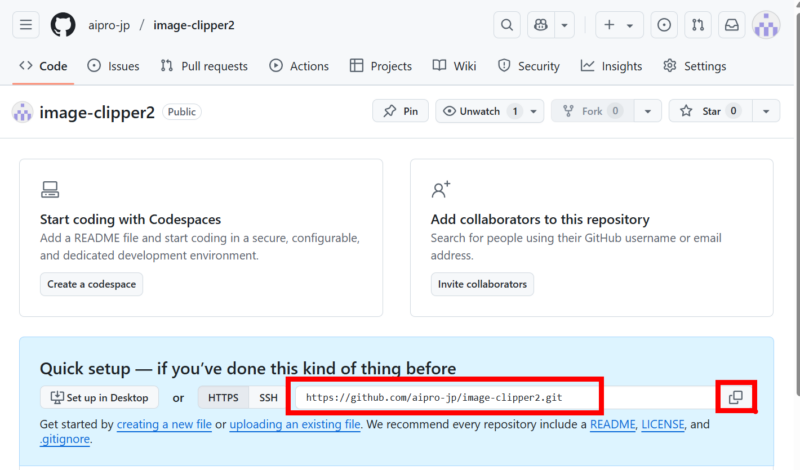Open the .gitignore link

click(x=65, y=439)
